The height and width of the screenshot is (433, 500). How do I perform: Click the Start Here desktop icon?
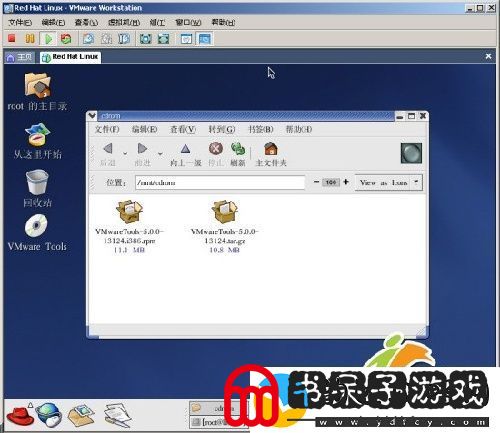37,135
